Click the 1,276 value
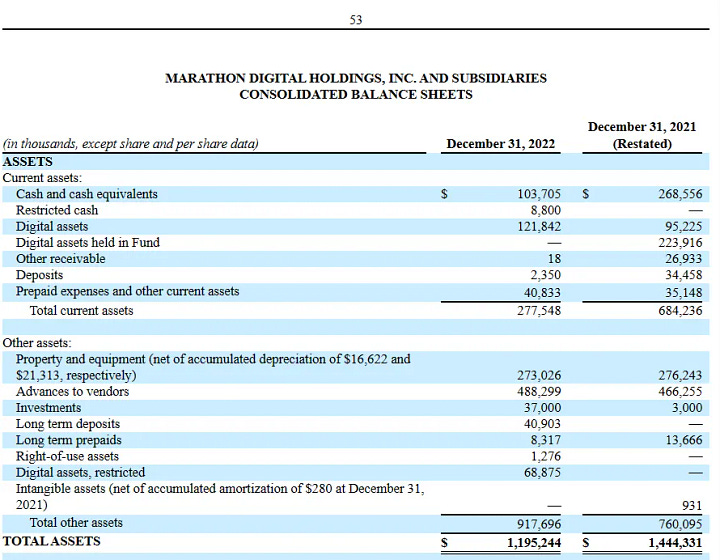Viewport: 720px width, 560px height. (x=546, y=456)
